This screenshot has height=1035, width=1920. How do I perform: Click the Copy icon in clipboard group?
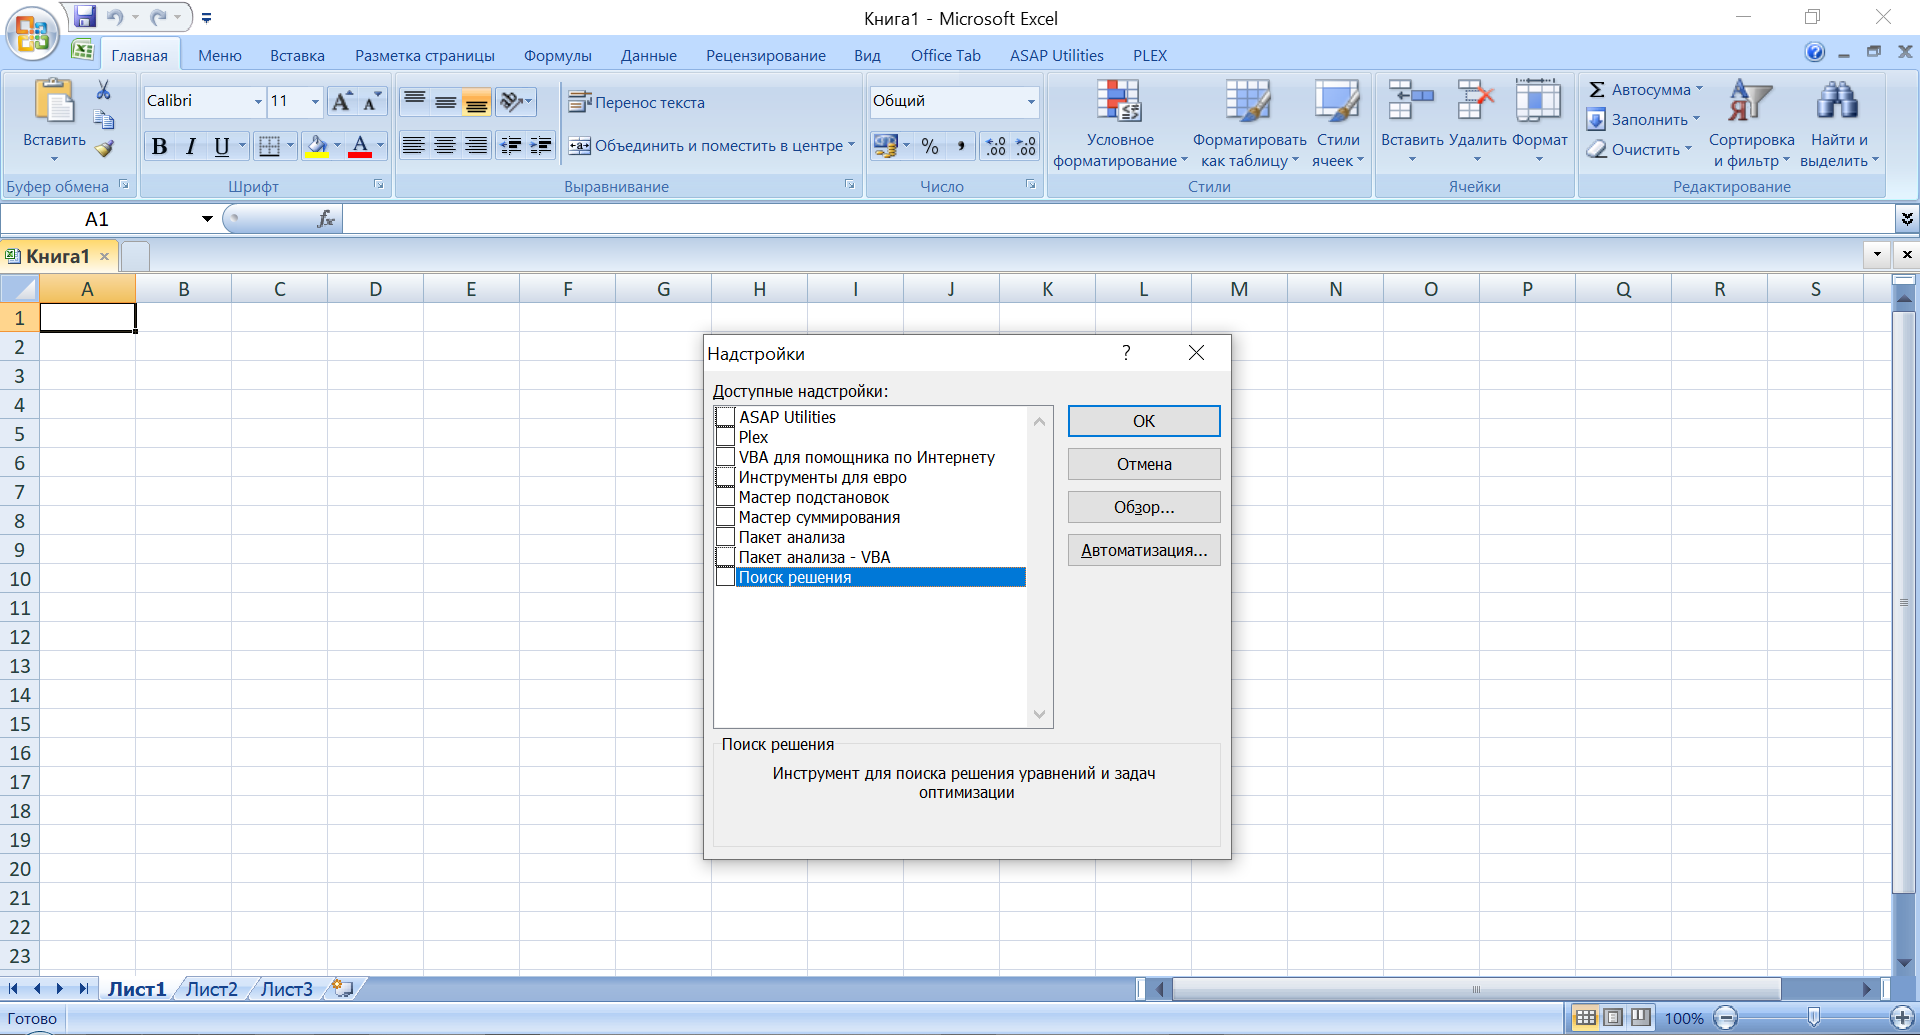click(x=103, y=119)
